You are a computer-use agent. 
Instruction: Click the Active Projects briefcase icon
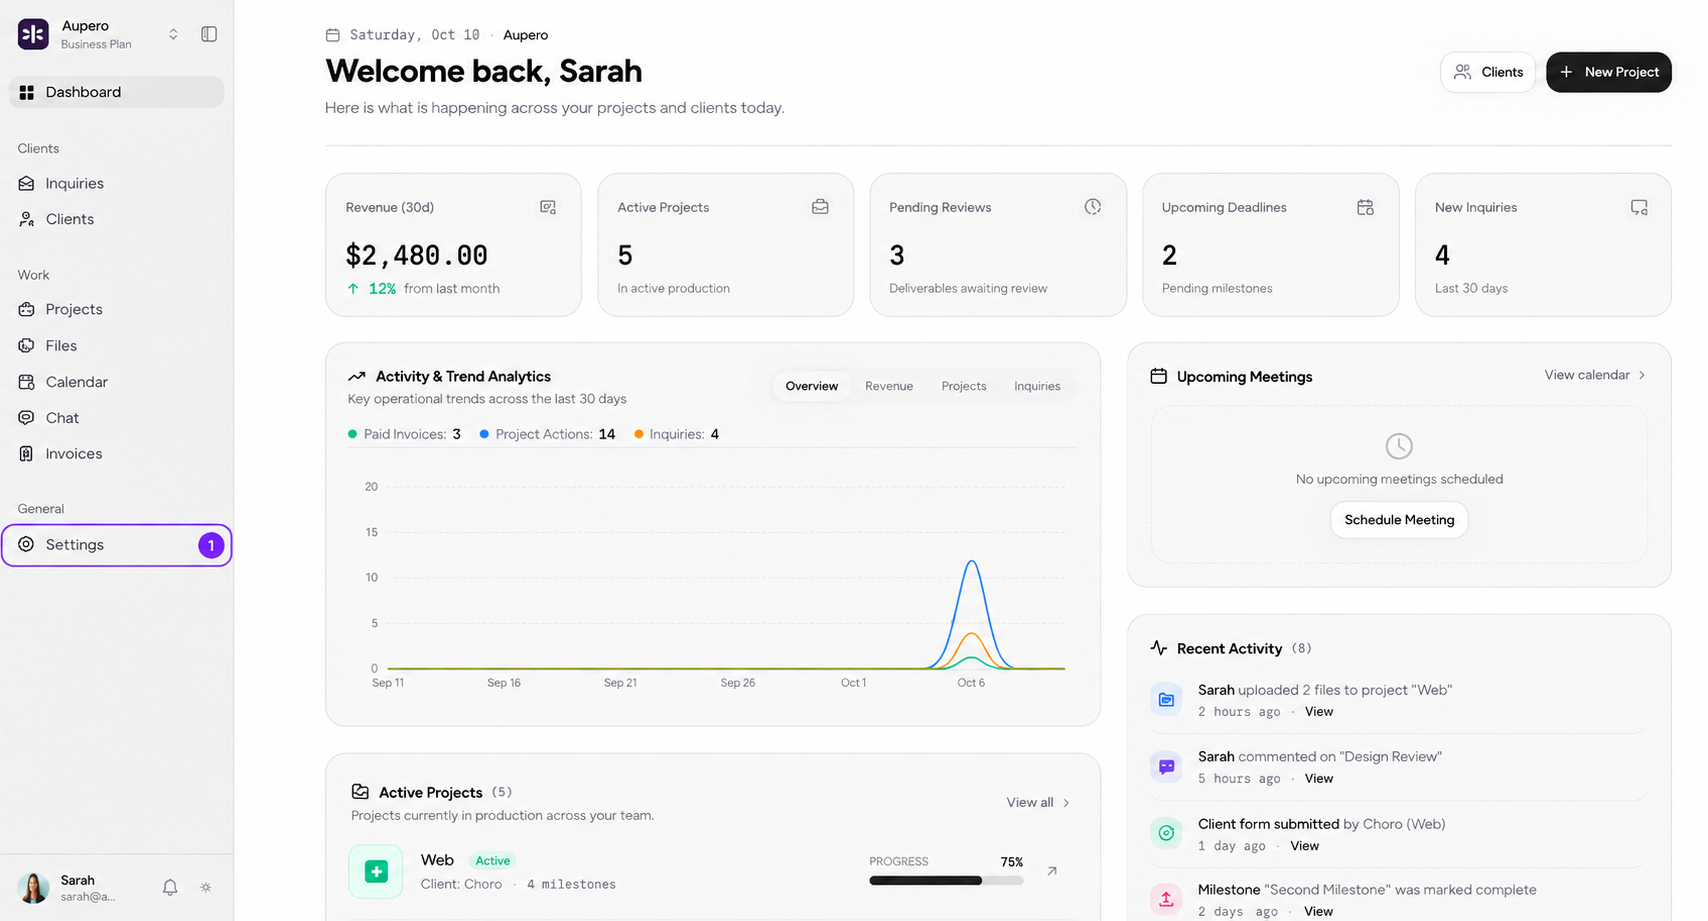[x=820, y=207]
